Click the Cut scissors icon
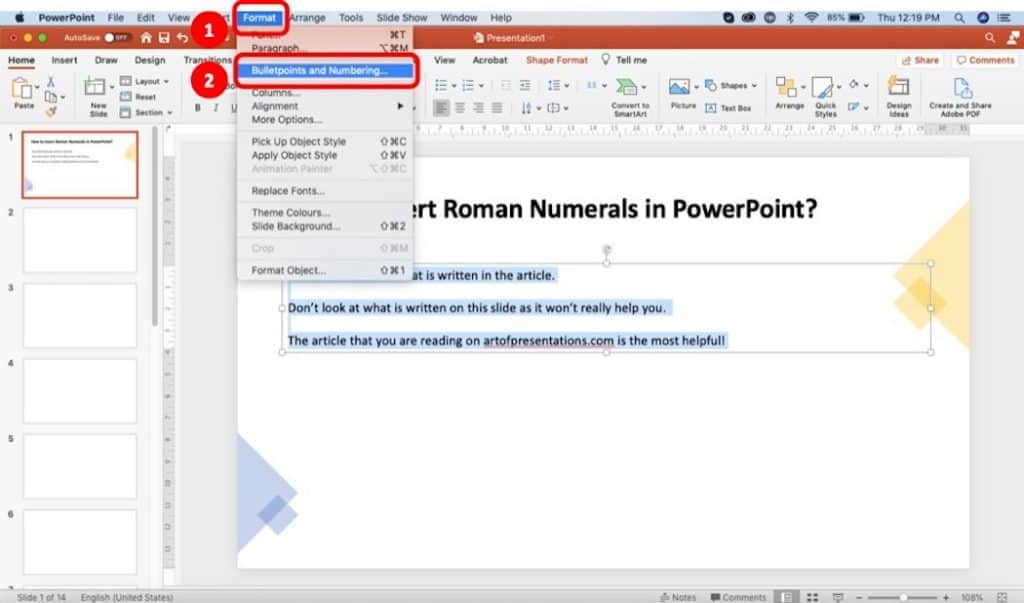 coord(50,82)
